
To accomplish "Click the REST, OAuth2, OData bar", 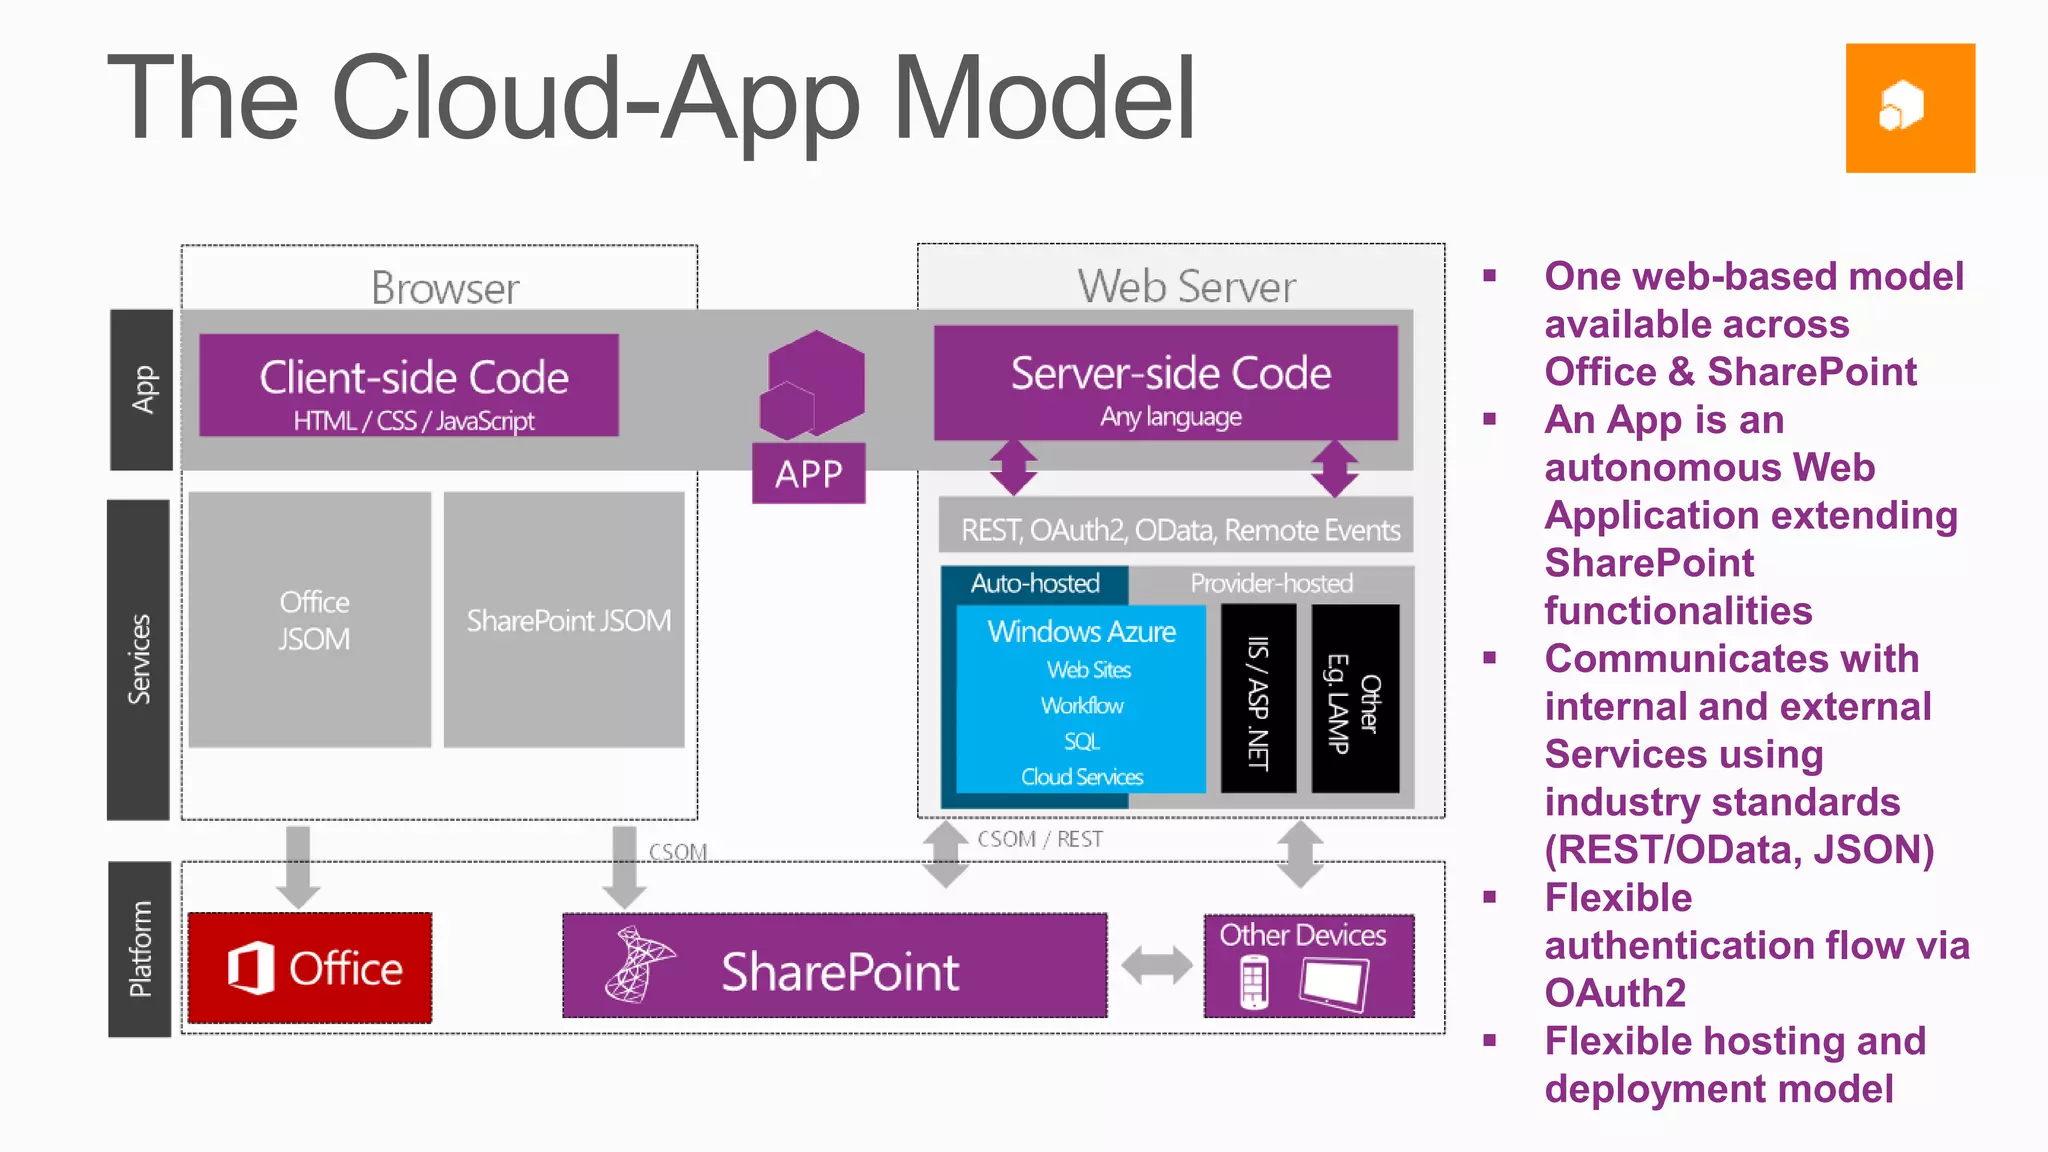I will (x=1176, y=526).
